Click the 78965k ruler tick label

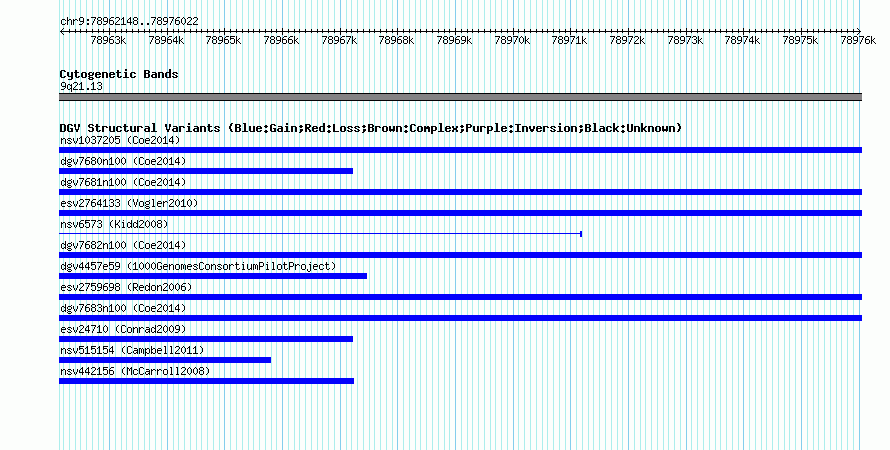tap(224, 40)
